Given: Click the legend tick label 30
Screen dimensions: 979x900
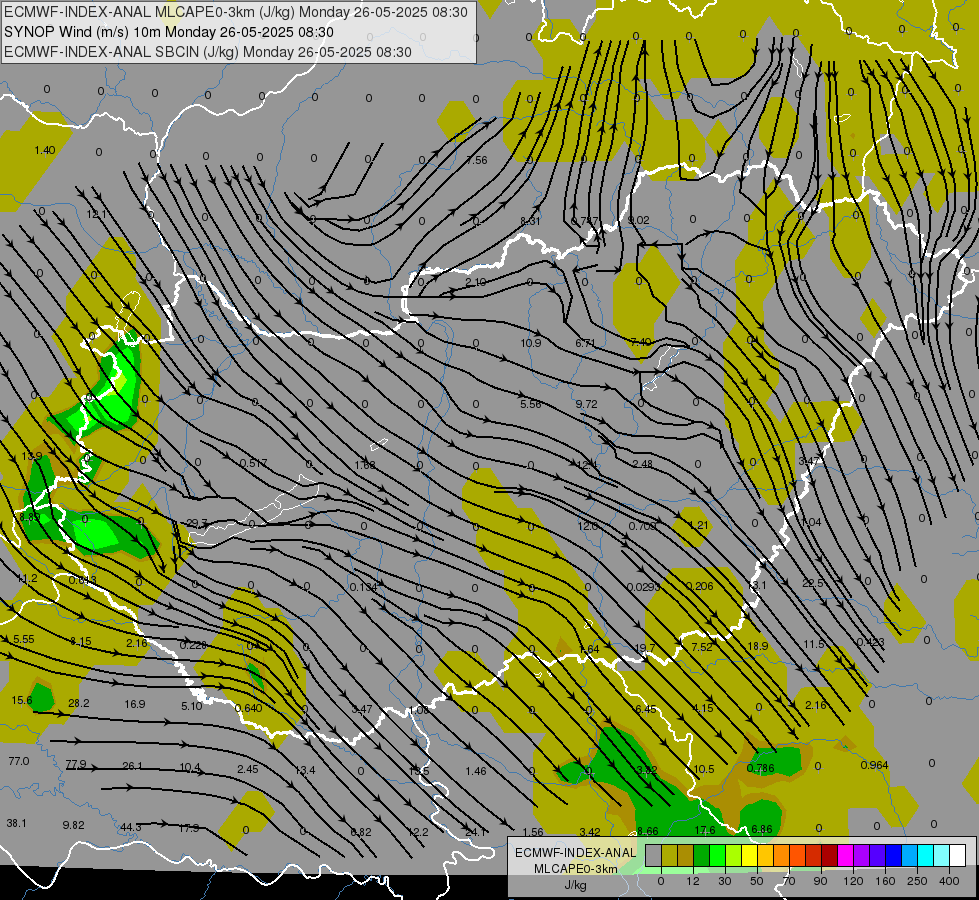Looking at the screenshot, I should tap(725, 881).
